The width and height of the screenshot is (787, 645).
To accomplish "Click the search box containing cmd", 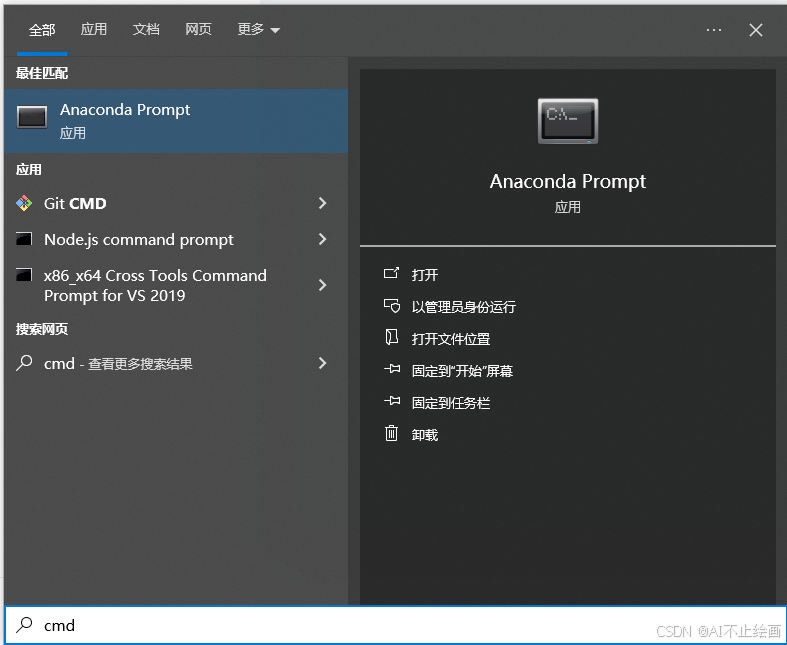I will pos(395,625).
